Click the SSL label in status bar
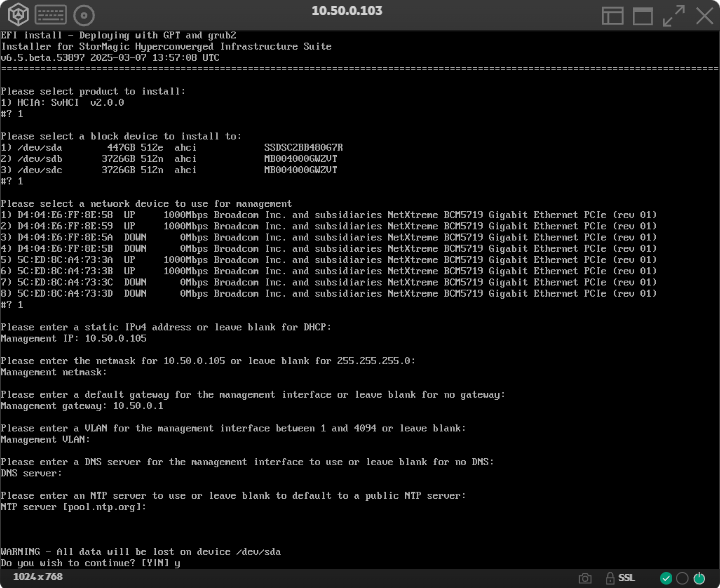The height and width of the screenshot is (588, 720). (x=626, y=578)
